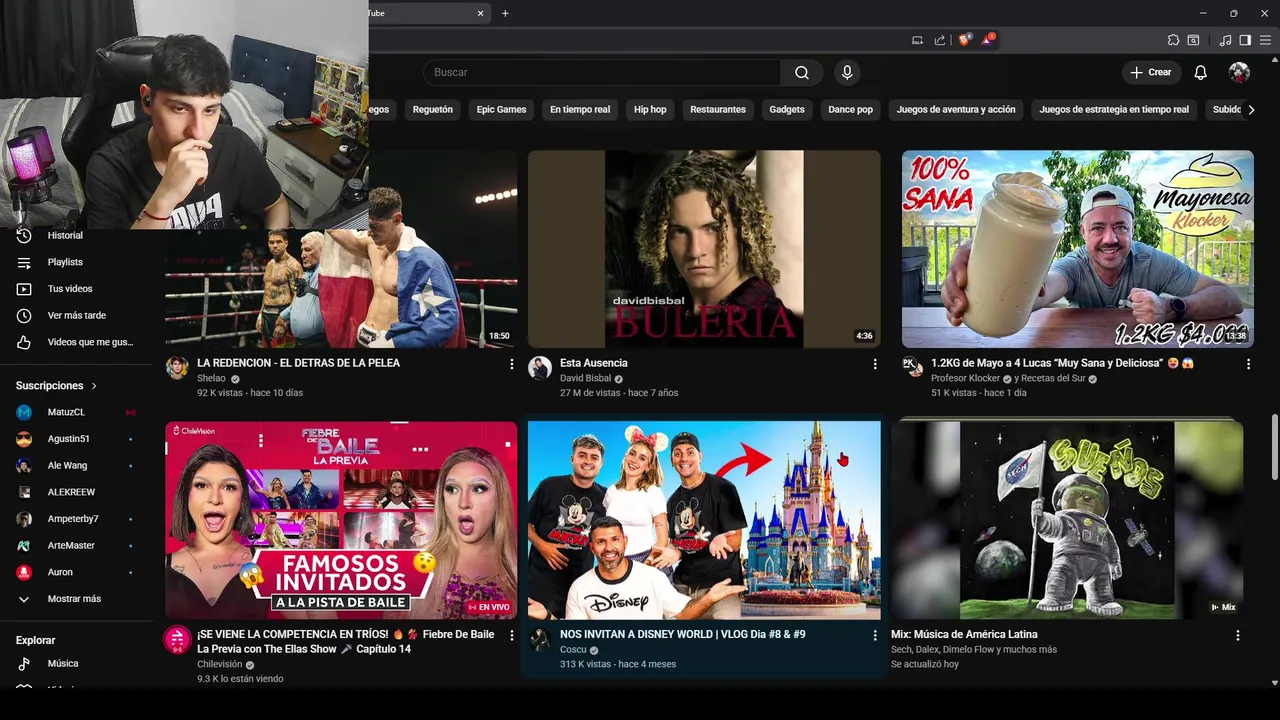Click the install app icon in address bar
This screenshot has height=720, width=1280.
[x=917, y=40]
